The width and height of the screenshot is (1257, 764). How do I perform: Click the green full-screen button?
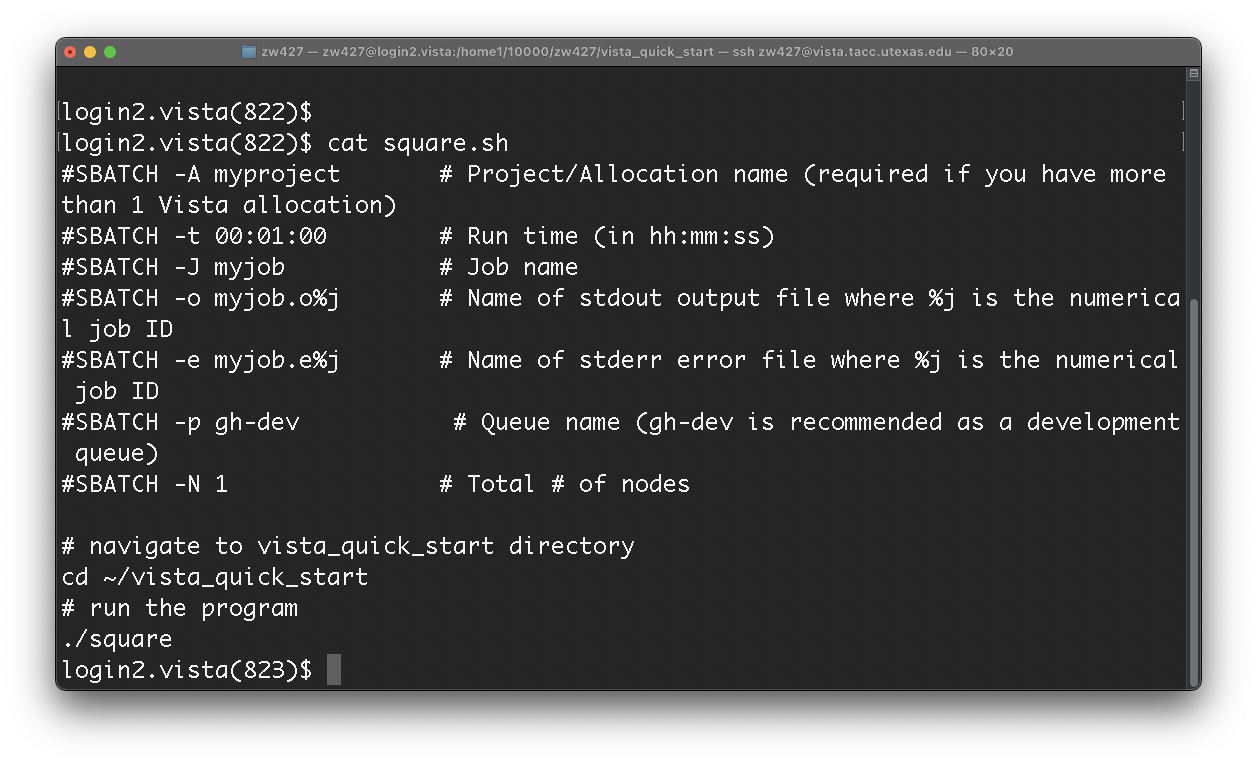[110, 51]
